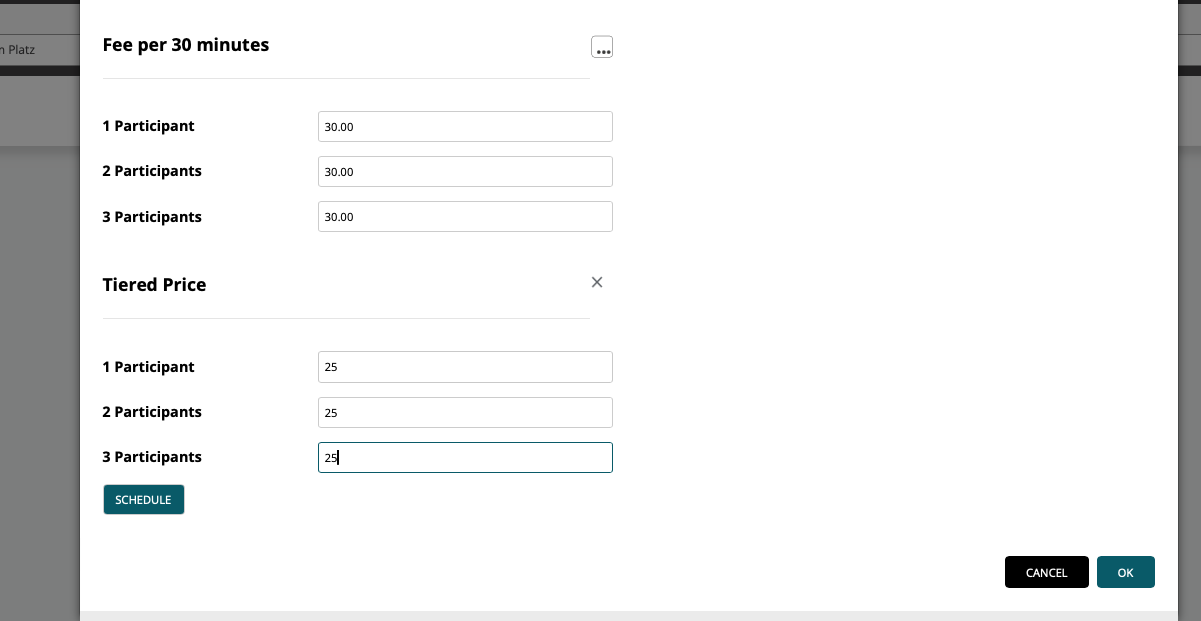This screenshot has width=1201, height=621.
Task: Click the 3 Participants tiered price field
Action: 465,457
